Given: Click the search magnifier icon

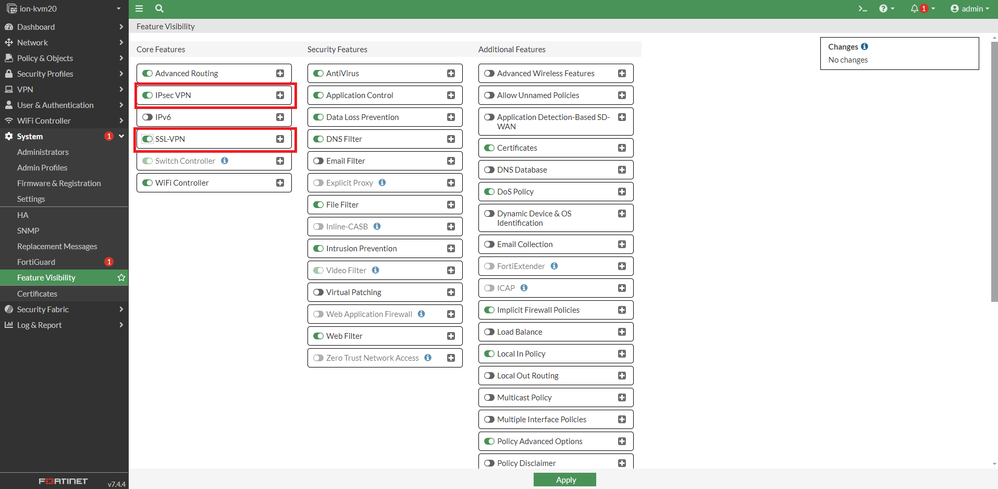Looking at the screenshot, I should (x=159, y=9).
